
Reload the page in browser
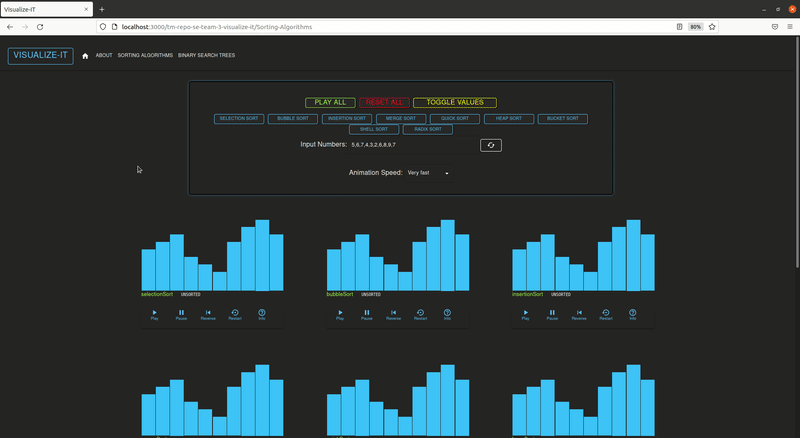tap(40, 27)
